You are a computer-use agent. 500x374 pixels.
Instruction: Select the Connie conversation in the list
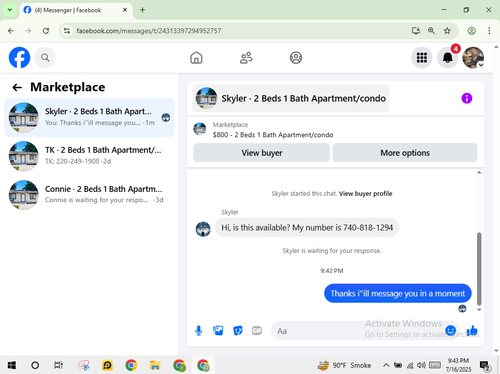tap(89, 195)
